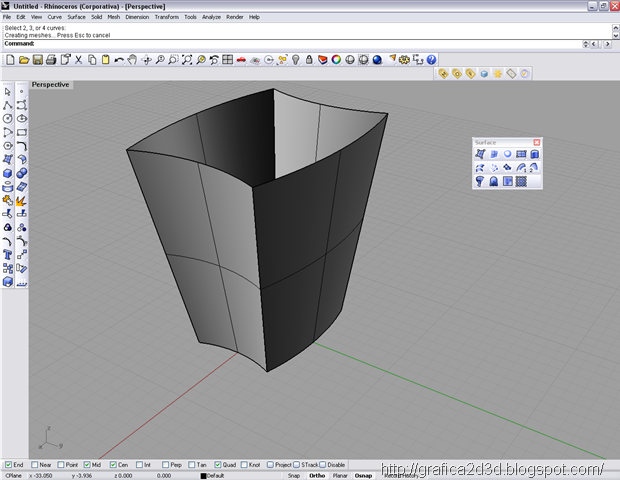Open the File menu
Image resolution: width=620 pixels, height=480 pixels.
coord(7,17)
